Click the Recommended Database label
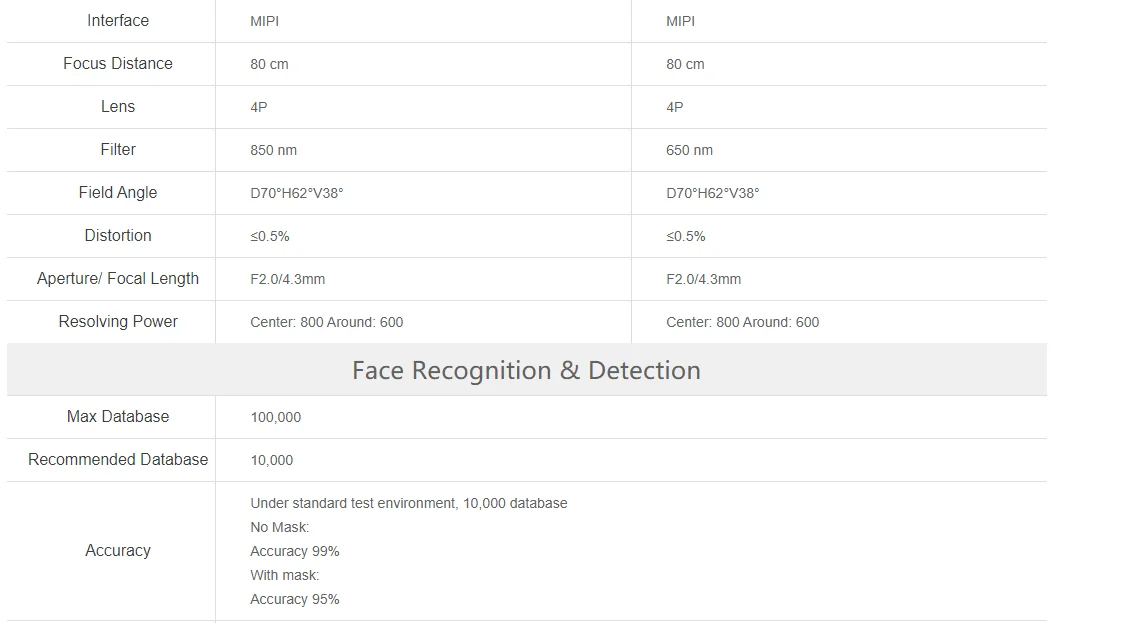The image size is (1126, 623). [x=118, y=460]
